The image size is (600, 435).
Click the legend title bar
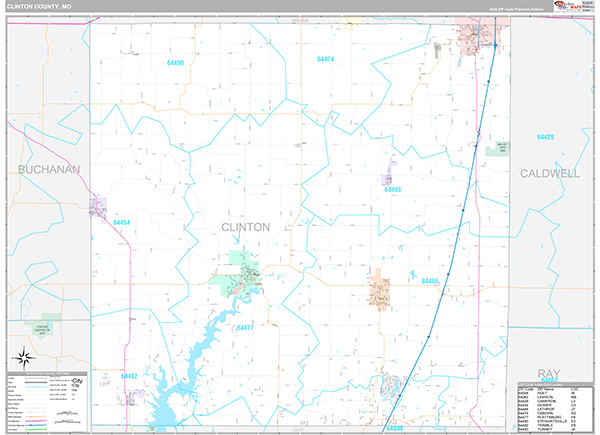47,374
